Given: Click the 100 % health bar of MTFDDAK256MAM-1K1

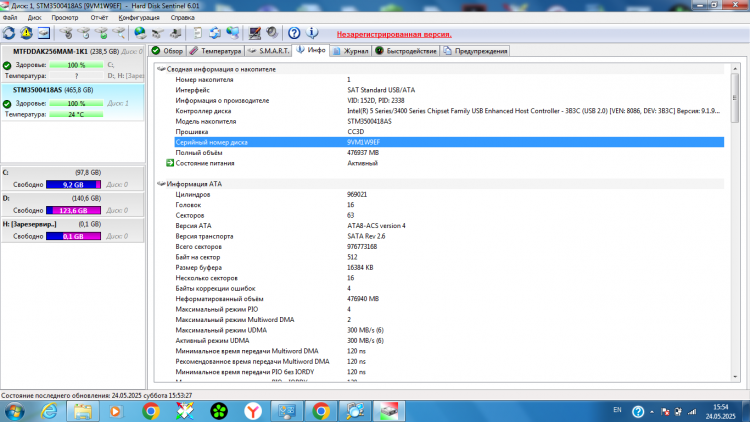Looking at the screenshot, I should 76,65.
